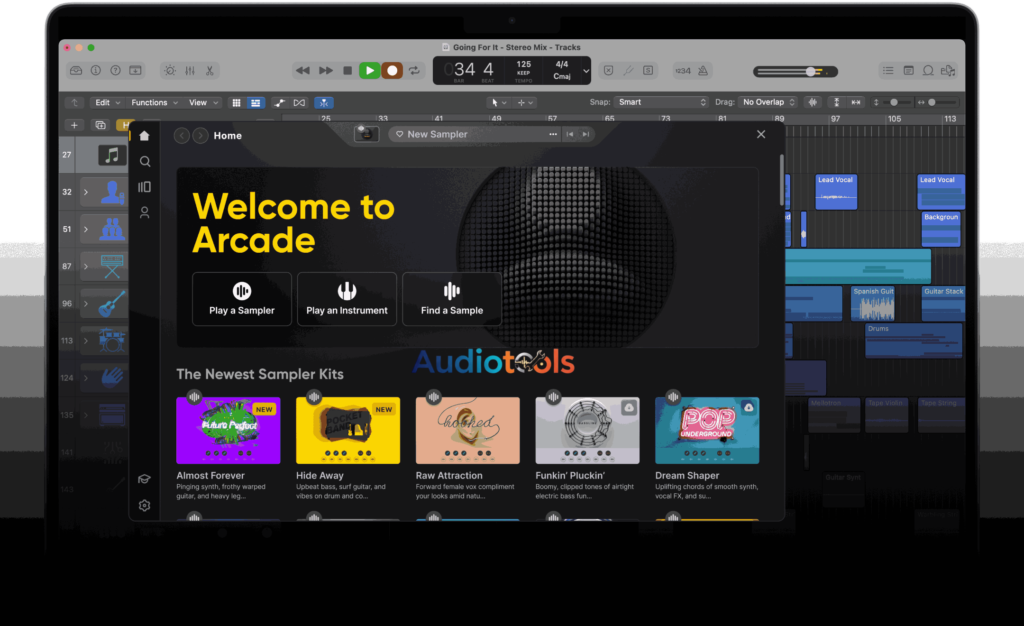
Task: Open the Arcade search icon in sidebar
Action: click(145, 161)
